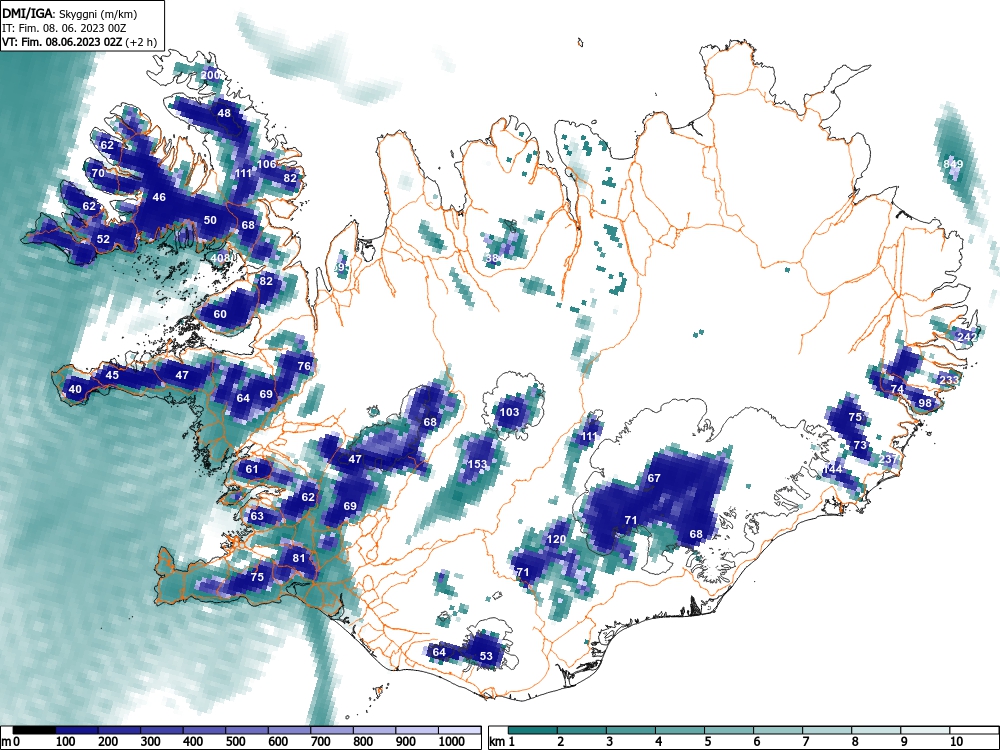The width and height of the screenshot is (1000, 750).
Task: Click the visibility value '46' on the map
Action: pyautogui.click(x=159, y=197)
